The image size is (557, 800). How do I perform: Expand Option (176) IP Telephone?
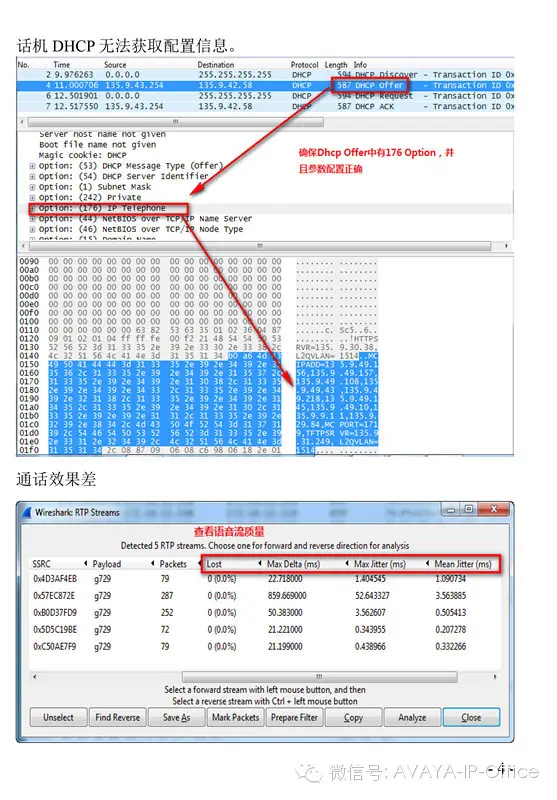(x=33, y=208)
